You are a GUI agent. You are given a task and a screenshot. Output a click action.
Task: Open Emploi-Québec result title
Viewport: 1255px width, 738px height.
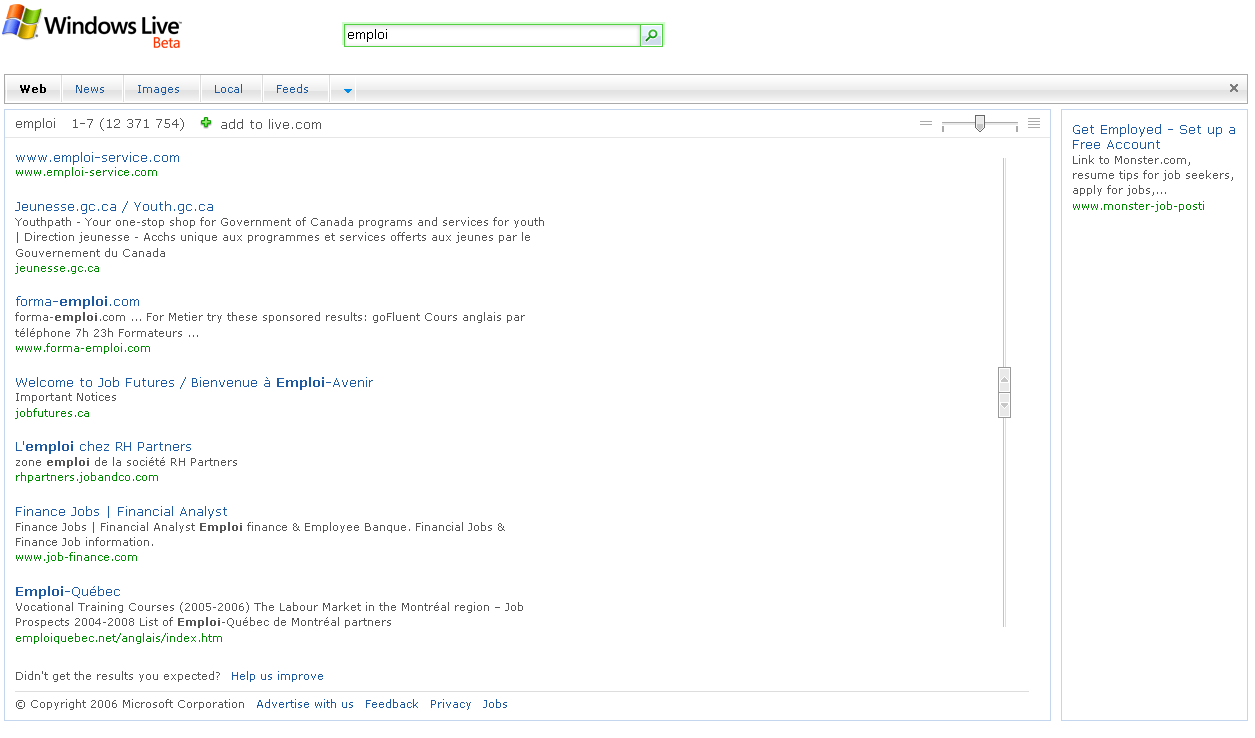click(x=68, y=591)
